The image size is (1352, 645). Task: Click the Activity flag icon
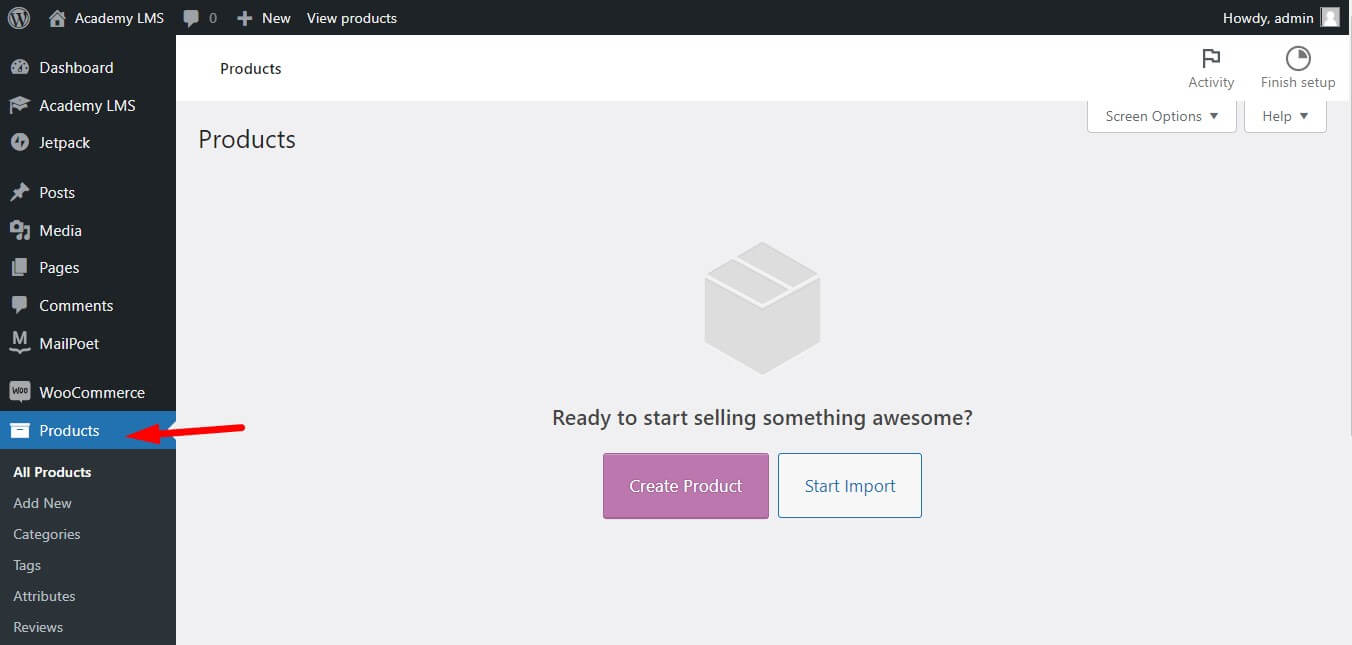(1211, 58)
